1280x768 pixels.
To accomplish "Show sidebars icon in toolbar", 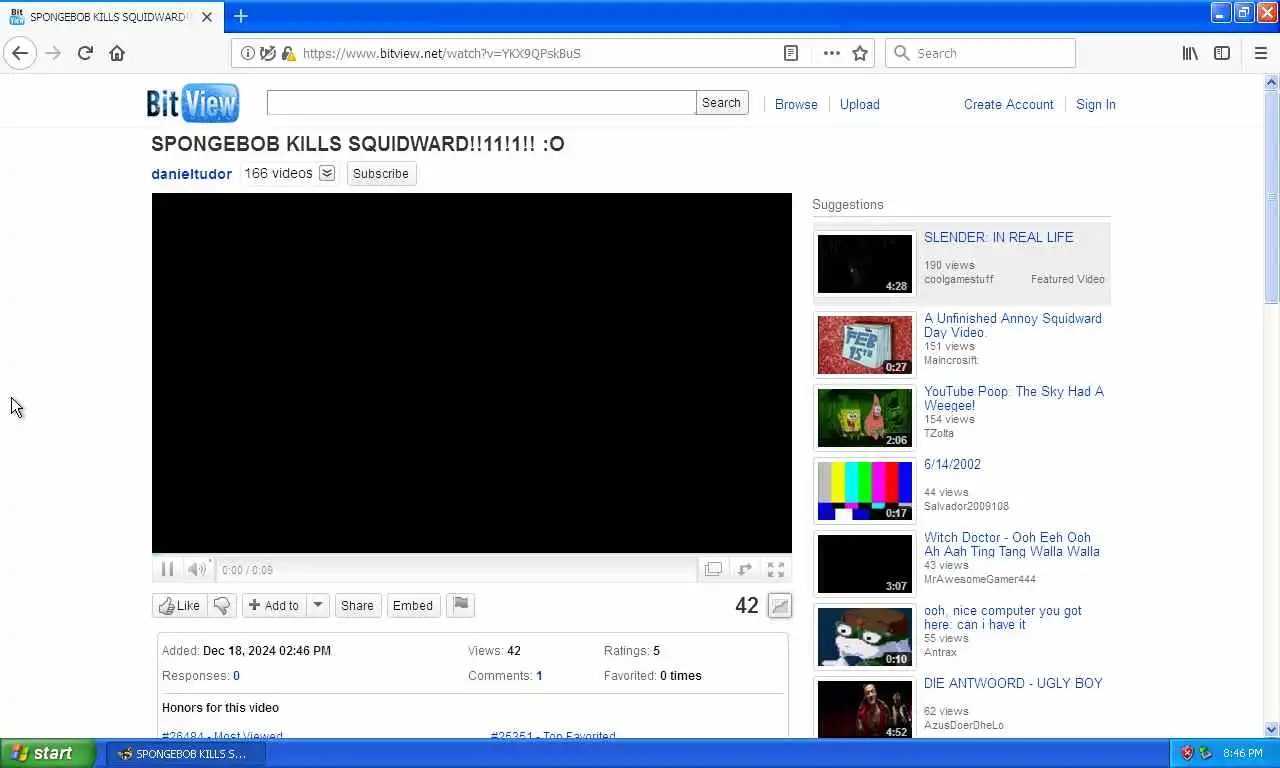I will [1222, 53].
